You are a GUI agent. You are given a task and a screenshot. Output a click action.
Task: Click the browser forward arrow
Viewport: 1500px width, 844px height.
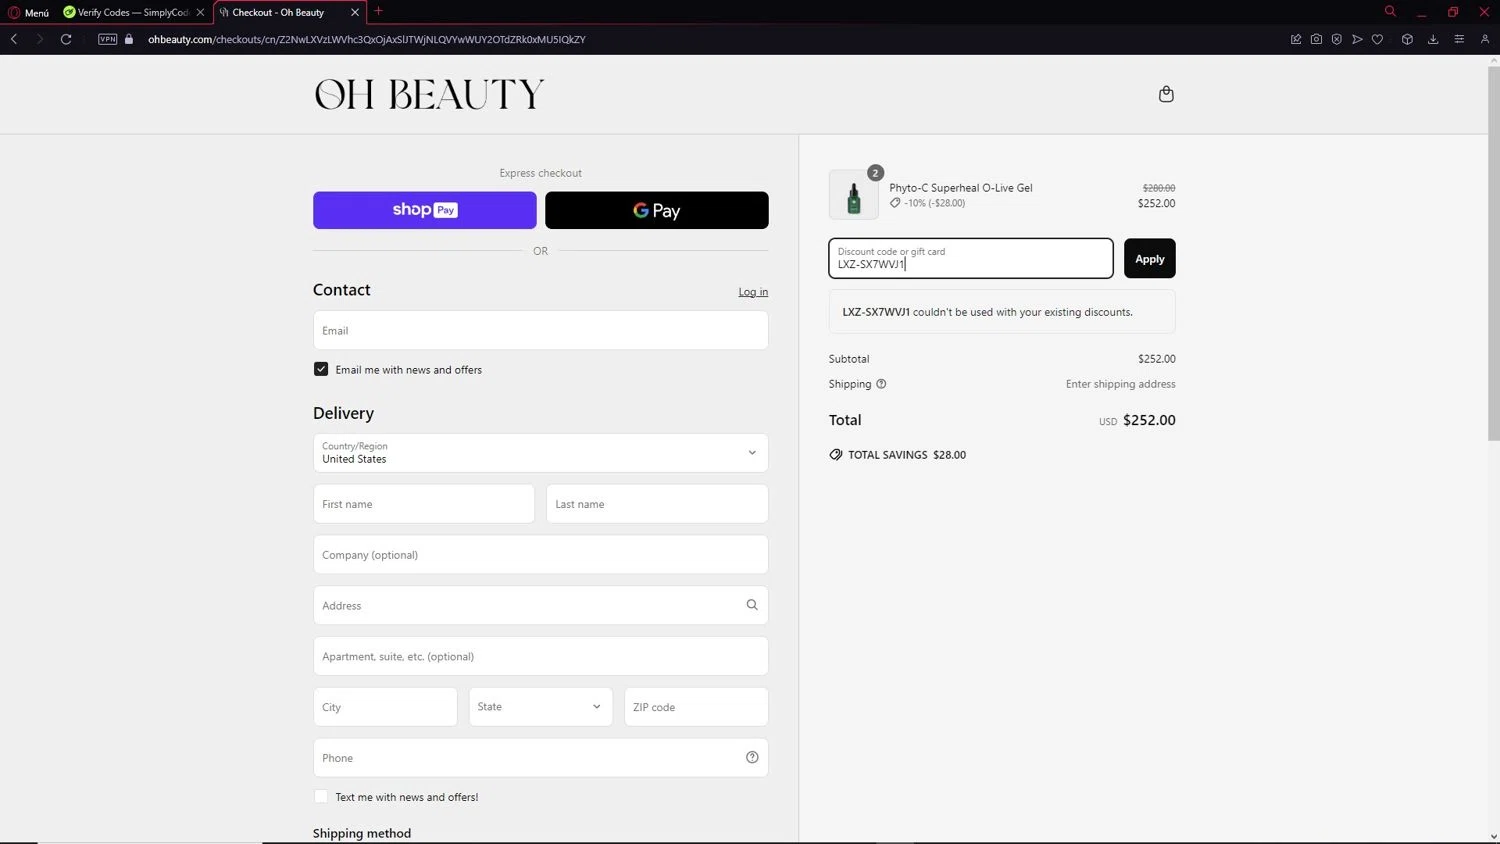point(40,39)
